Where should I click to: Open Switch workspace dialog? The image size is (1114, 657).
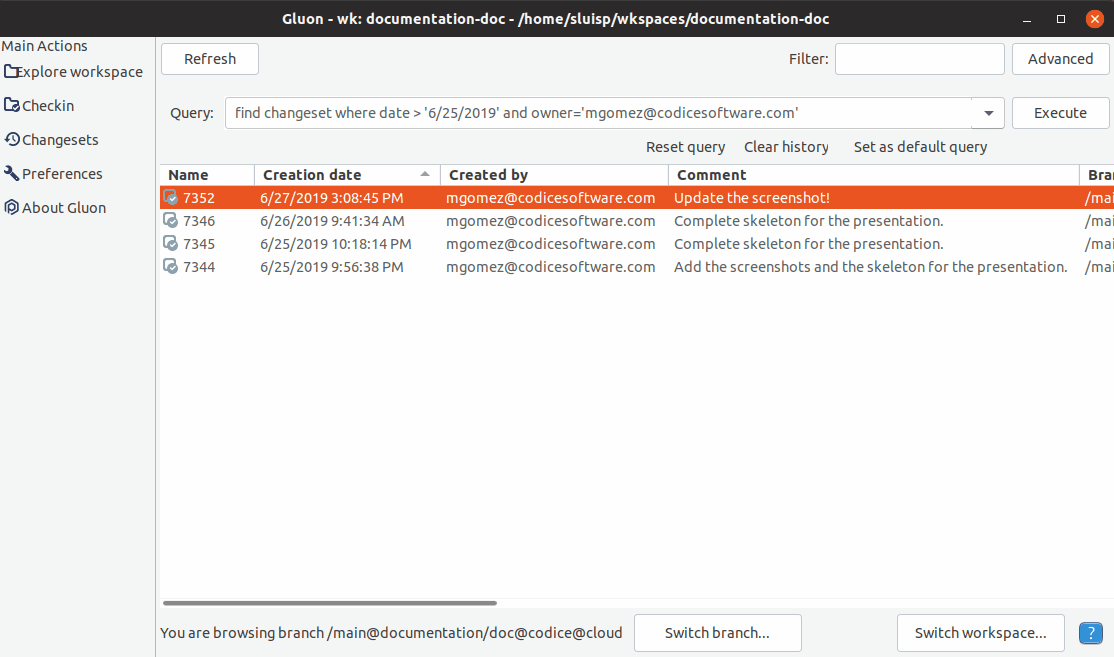(980, 633)
